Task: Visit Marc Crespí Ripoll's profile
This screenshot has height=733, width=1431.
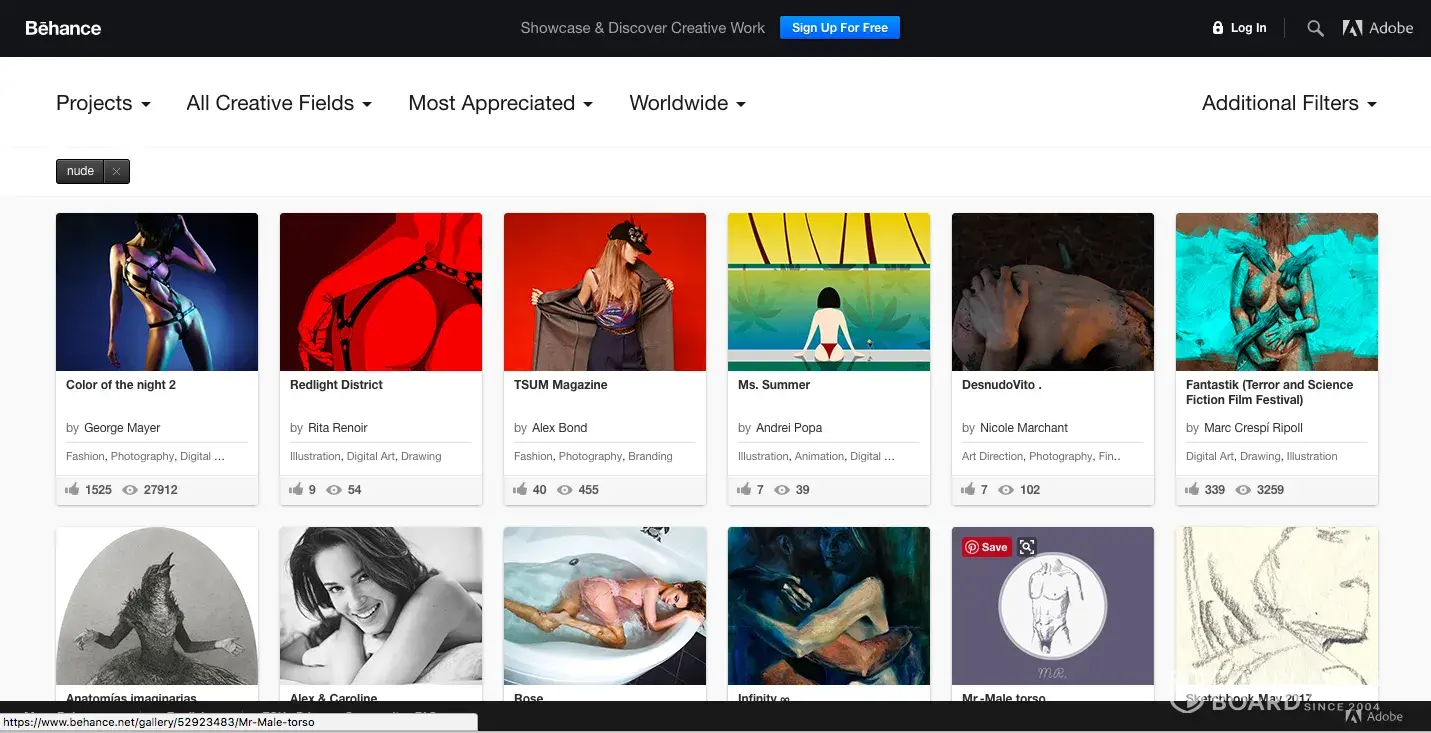Action: click(1253, 428)
